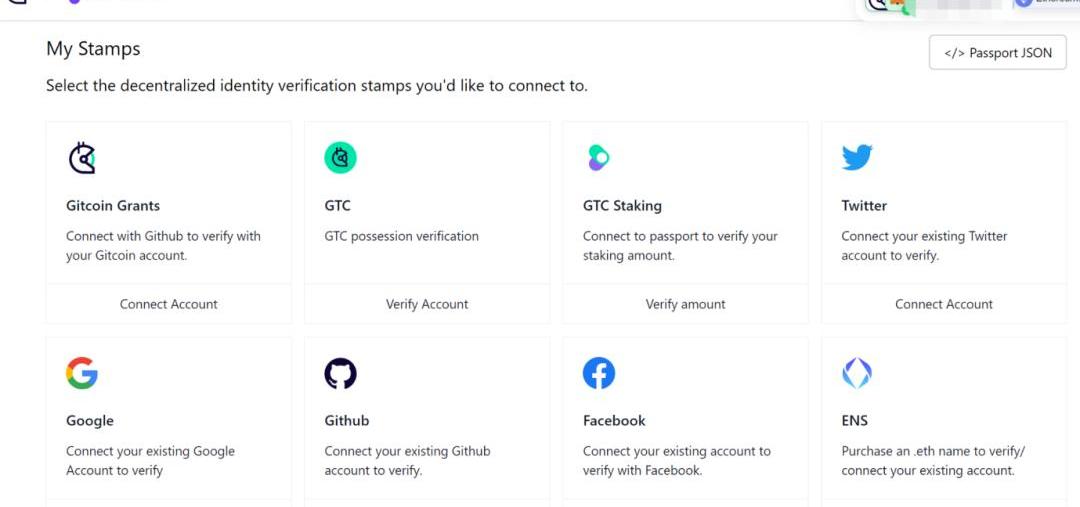1080x507 pixels.
Task: Click the Facebook logo icon
Action: tap(599, 373)
